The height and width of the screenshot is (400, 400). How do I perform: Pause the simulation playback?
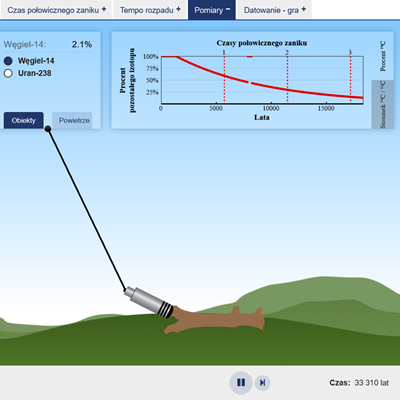point(241,382)
